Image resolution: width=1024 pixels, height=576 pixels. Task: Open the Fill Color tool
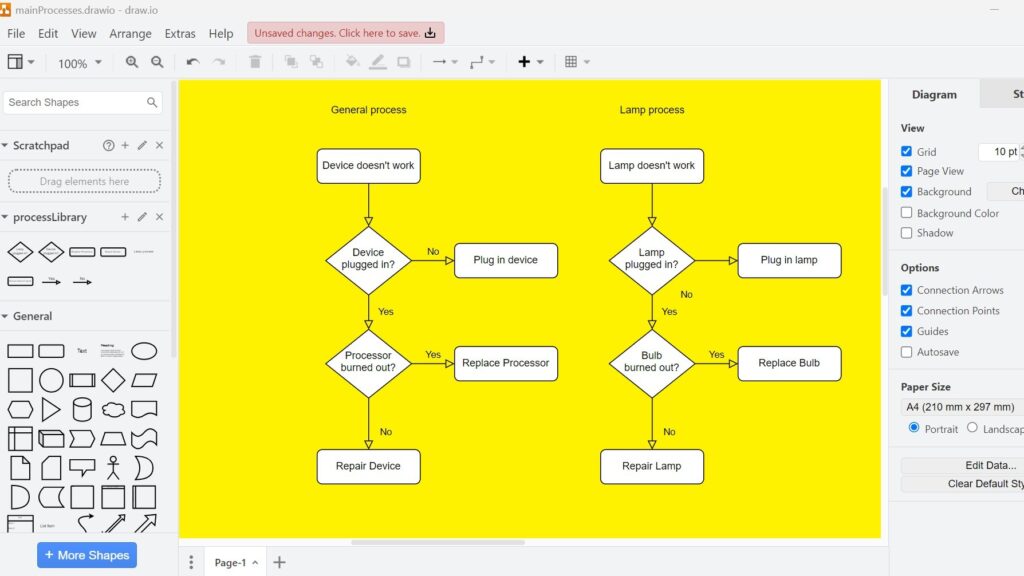pyautogui.click(x=352, y=61)
